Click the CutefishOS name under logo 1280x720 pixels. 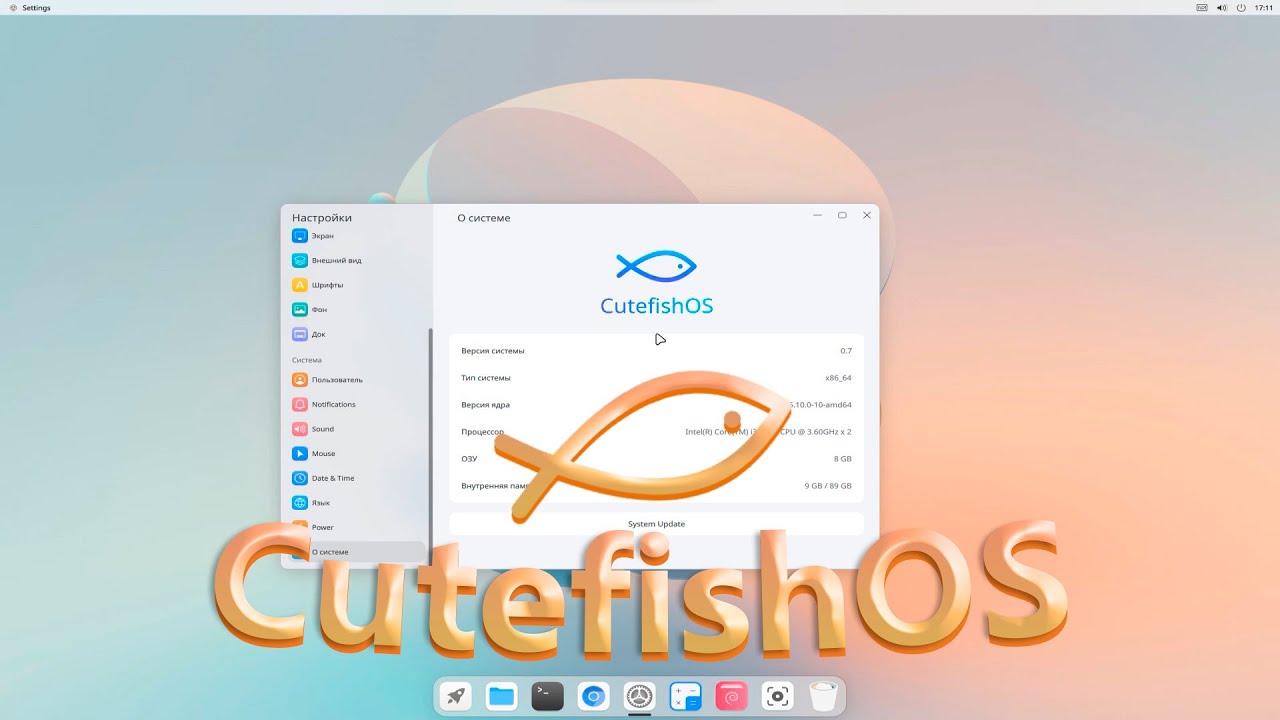656,306
